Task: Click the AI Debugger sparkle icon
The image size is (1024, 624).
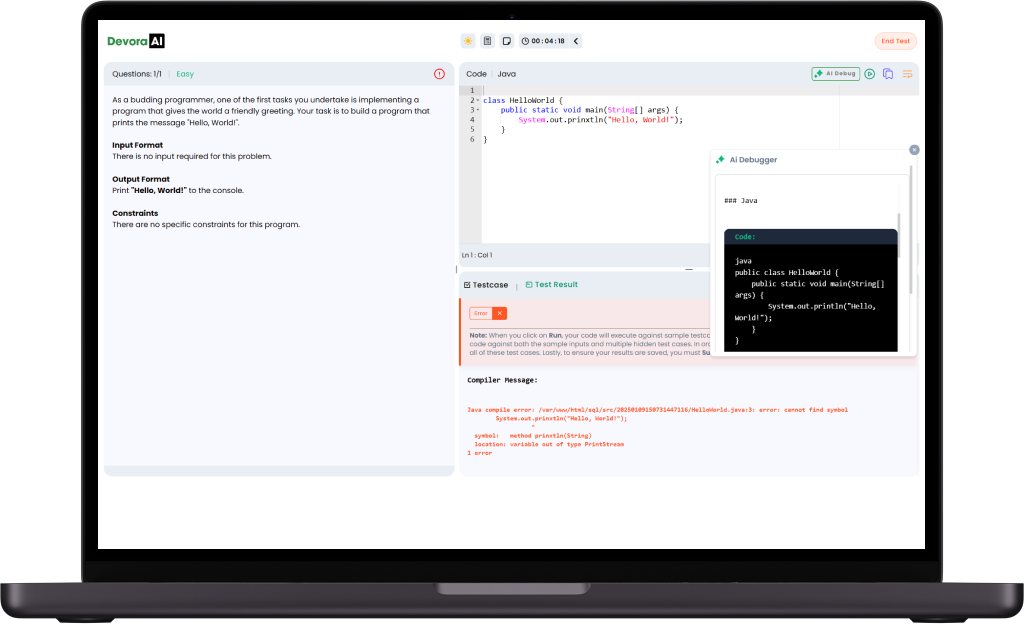Action: click(x=720, y=160)
